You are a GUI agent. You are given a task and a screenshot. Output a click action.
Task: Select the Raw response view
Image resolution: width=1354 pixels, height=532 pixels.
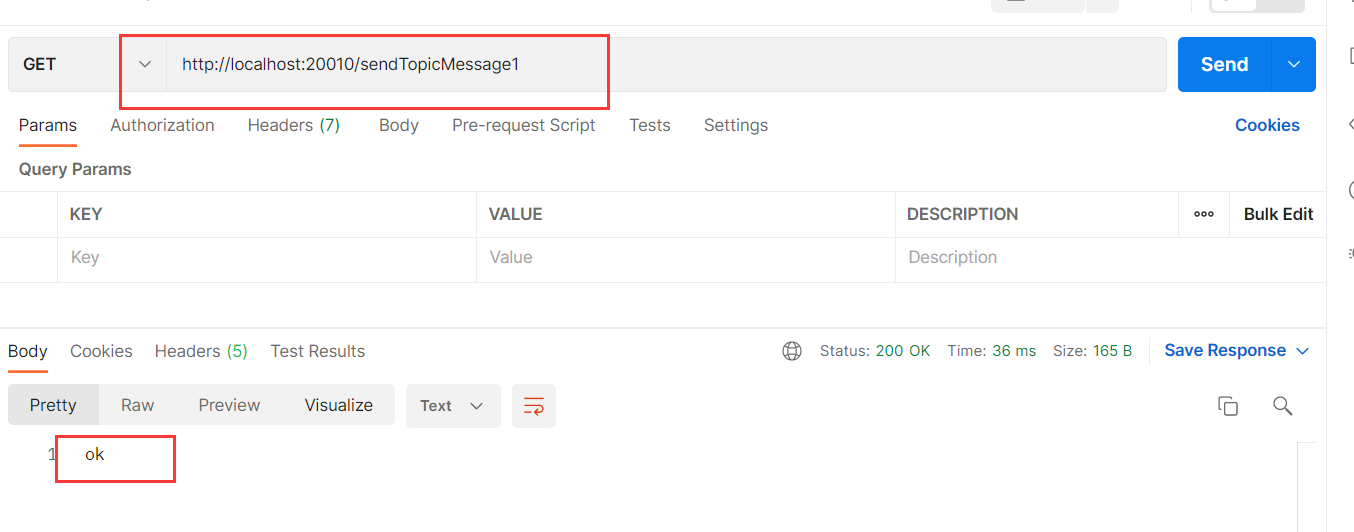pos(137,405)
